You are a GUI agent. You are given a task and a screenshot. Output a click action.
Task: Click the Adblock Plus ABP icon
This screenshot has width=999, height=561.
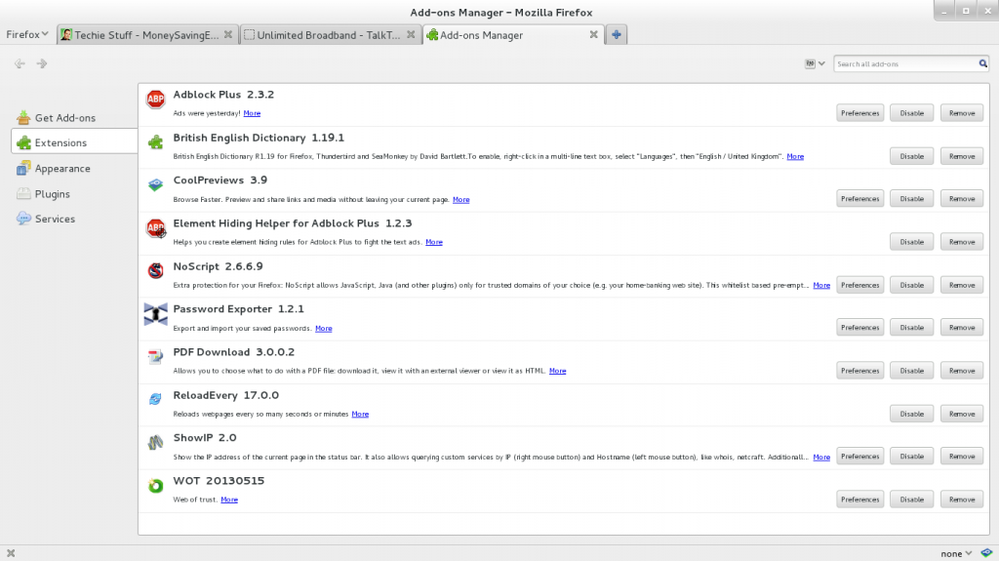(155, 99)
